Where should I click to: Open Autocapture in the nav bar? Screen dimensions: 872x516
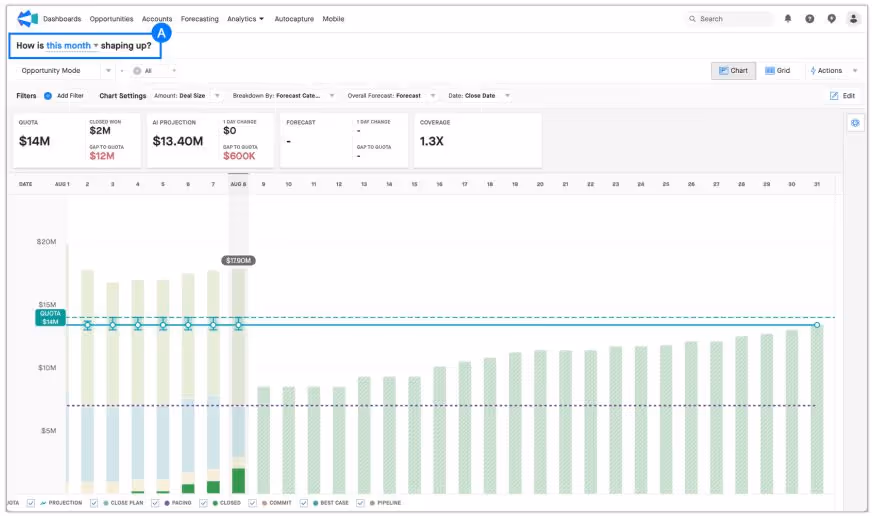tap(294, 19)
